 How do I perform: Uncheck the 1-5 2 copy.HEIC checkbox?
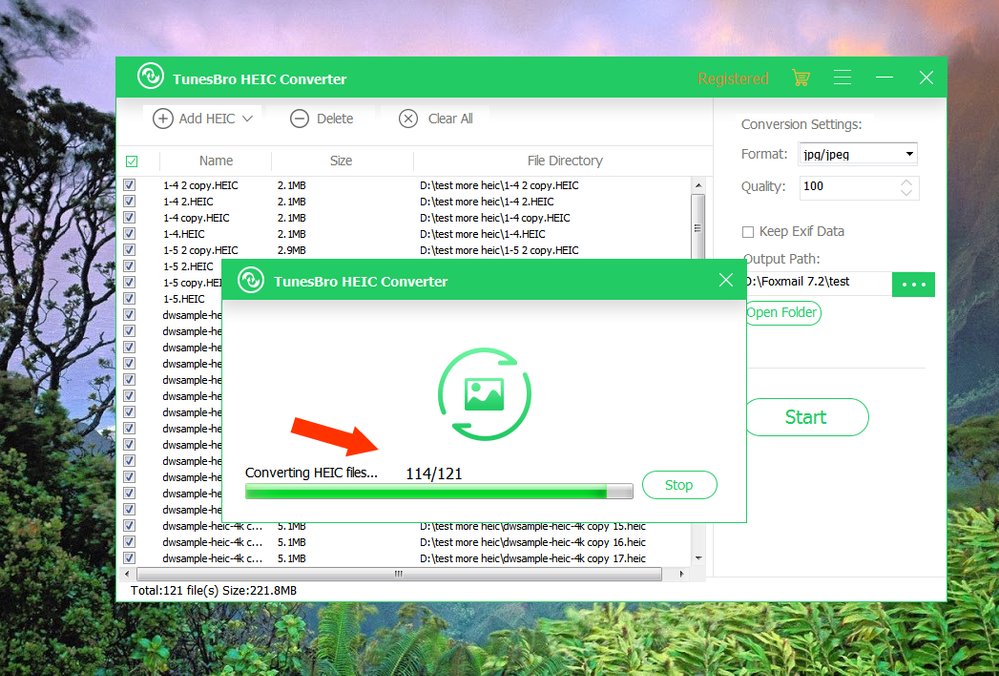point(129,250)
